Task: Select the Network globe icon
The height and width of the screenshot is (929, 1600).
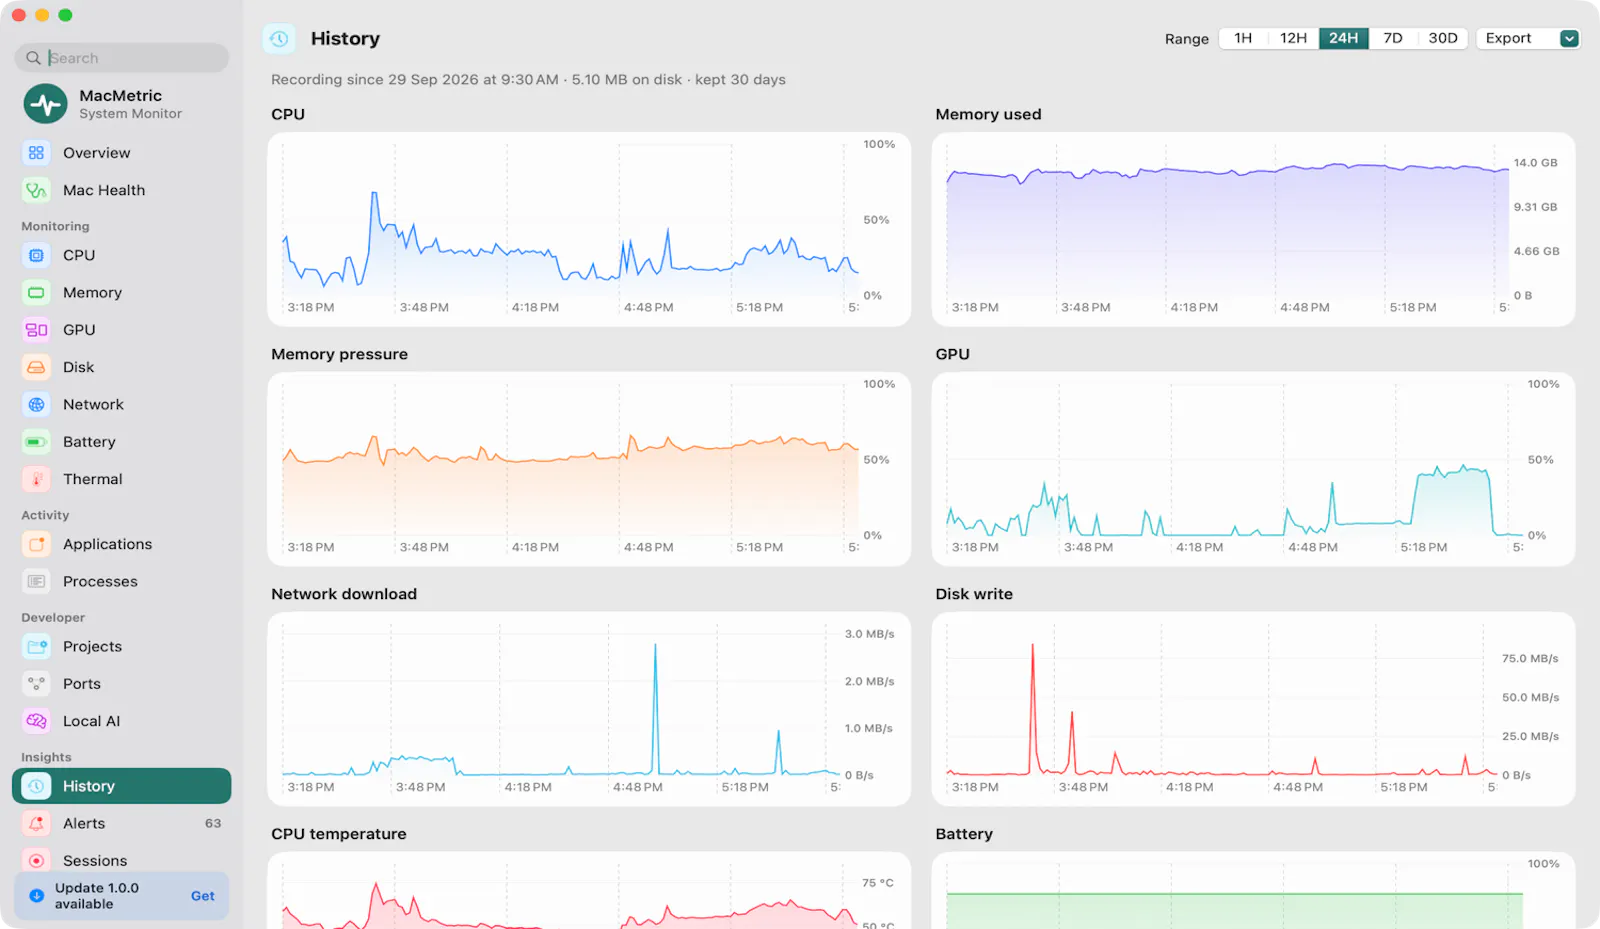Action: (x=36, y=405)
